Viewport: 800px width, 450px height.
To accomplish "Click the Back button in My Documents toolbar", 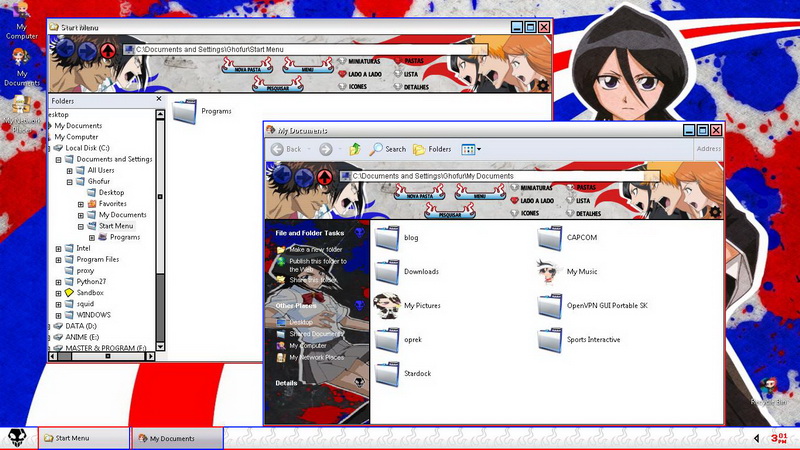I will [x=287, y=149].
